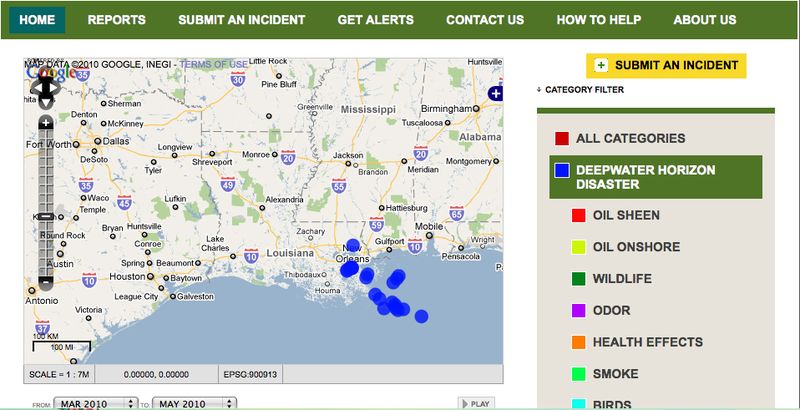800x410 pixels.
Task: Click the red ALL CATEGORIES swatch
Action: [x=562, y=138]
